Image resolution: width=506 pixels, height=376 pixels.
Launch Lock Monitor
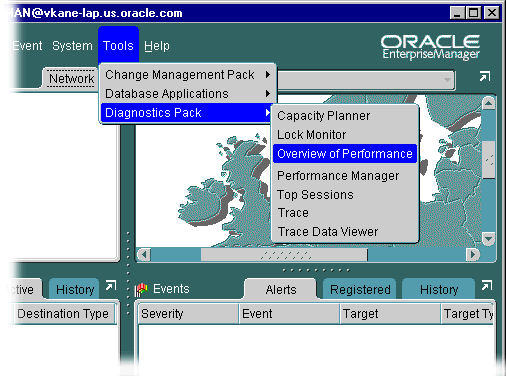[x=345, y=135]
